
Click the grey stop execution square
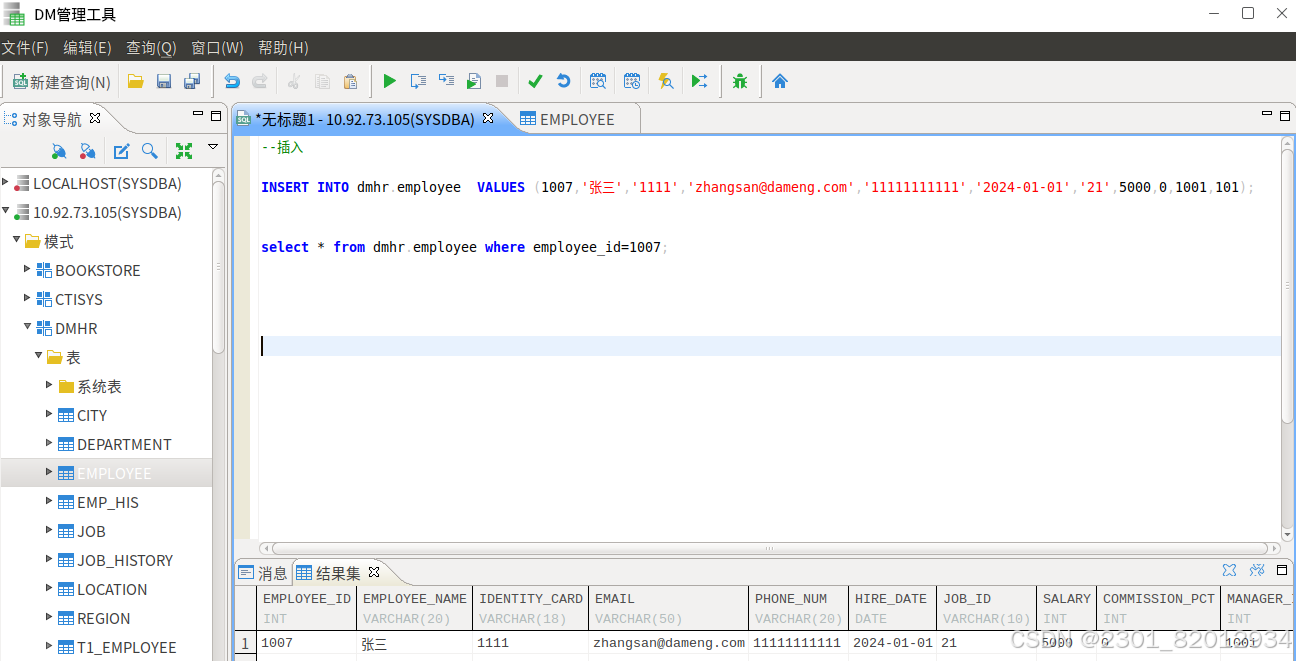pyautogui.click(x=502, y=82)
